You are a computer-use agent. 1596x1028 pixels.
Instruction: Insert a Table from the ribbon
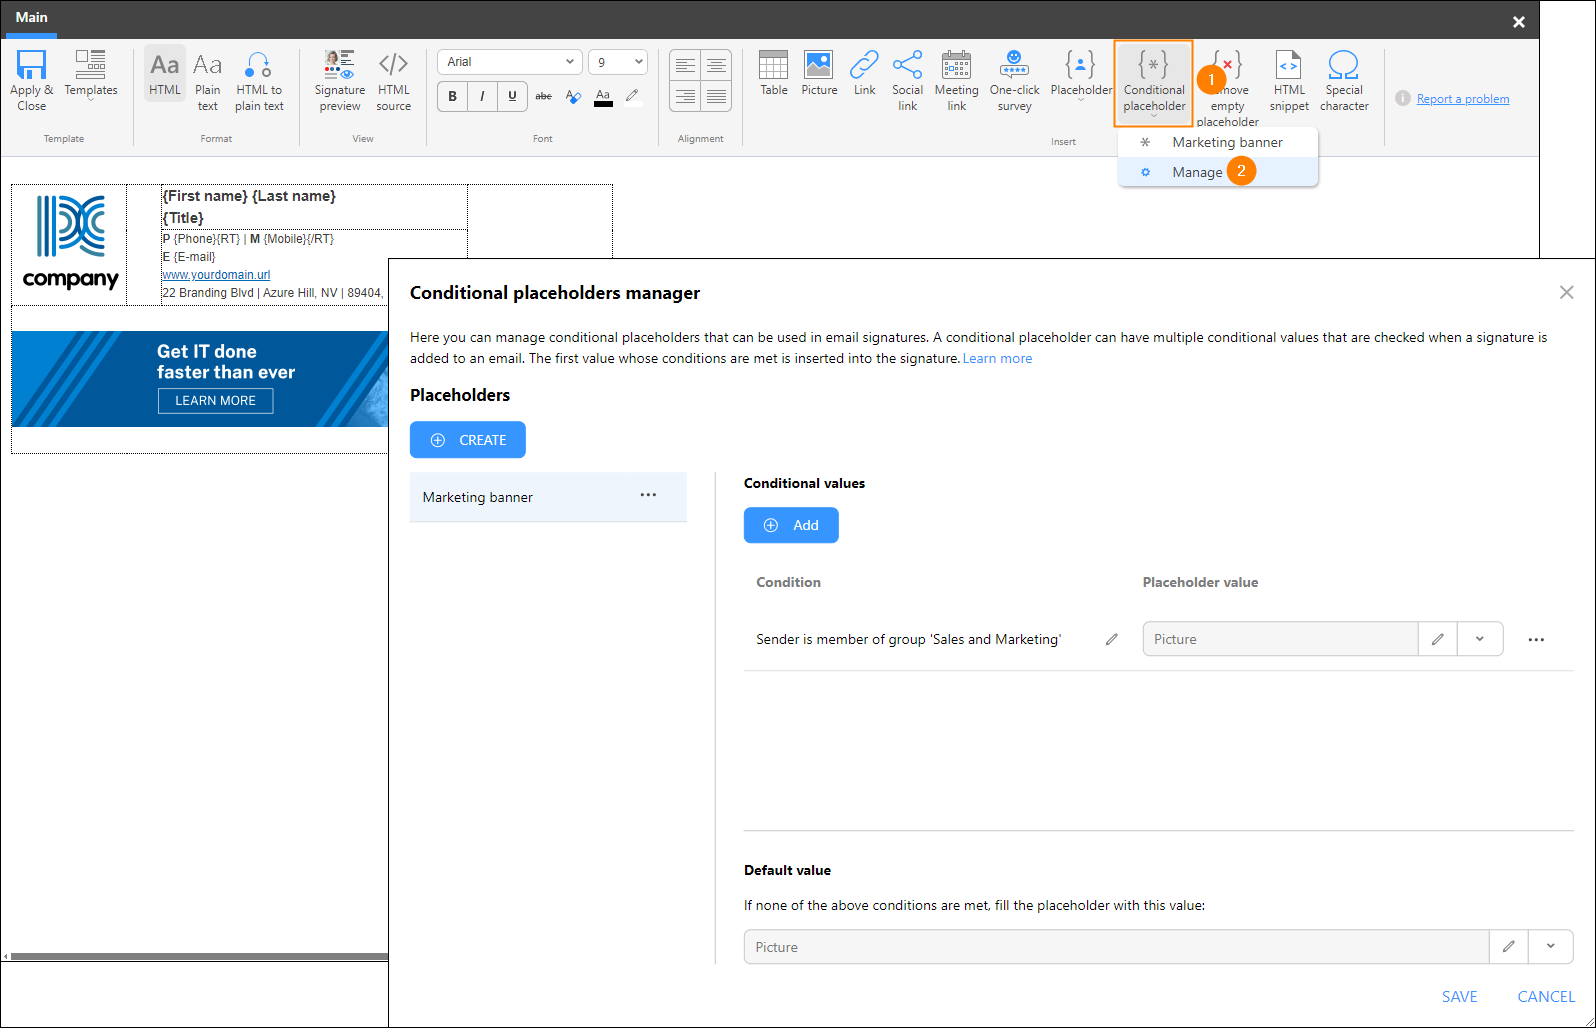pyautogui.click(x=773, y=74)
